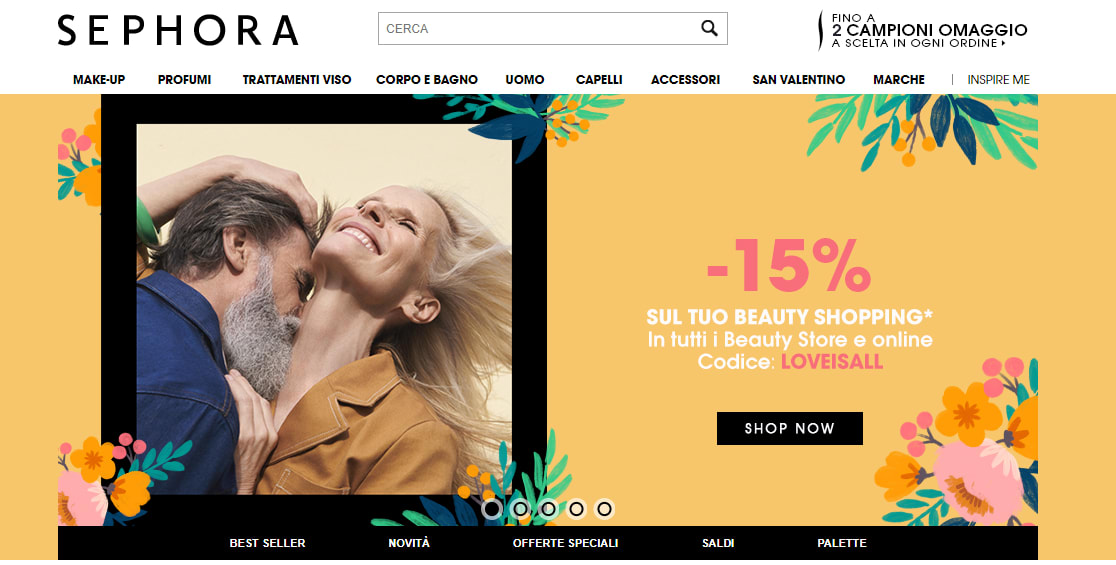Click the magnifying glass search icon
This screenshot has width=1116, height=565.
pos(709,28)
